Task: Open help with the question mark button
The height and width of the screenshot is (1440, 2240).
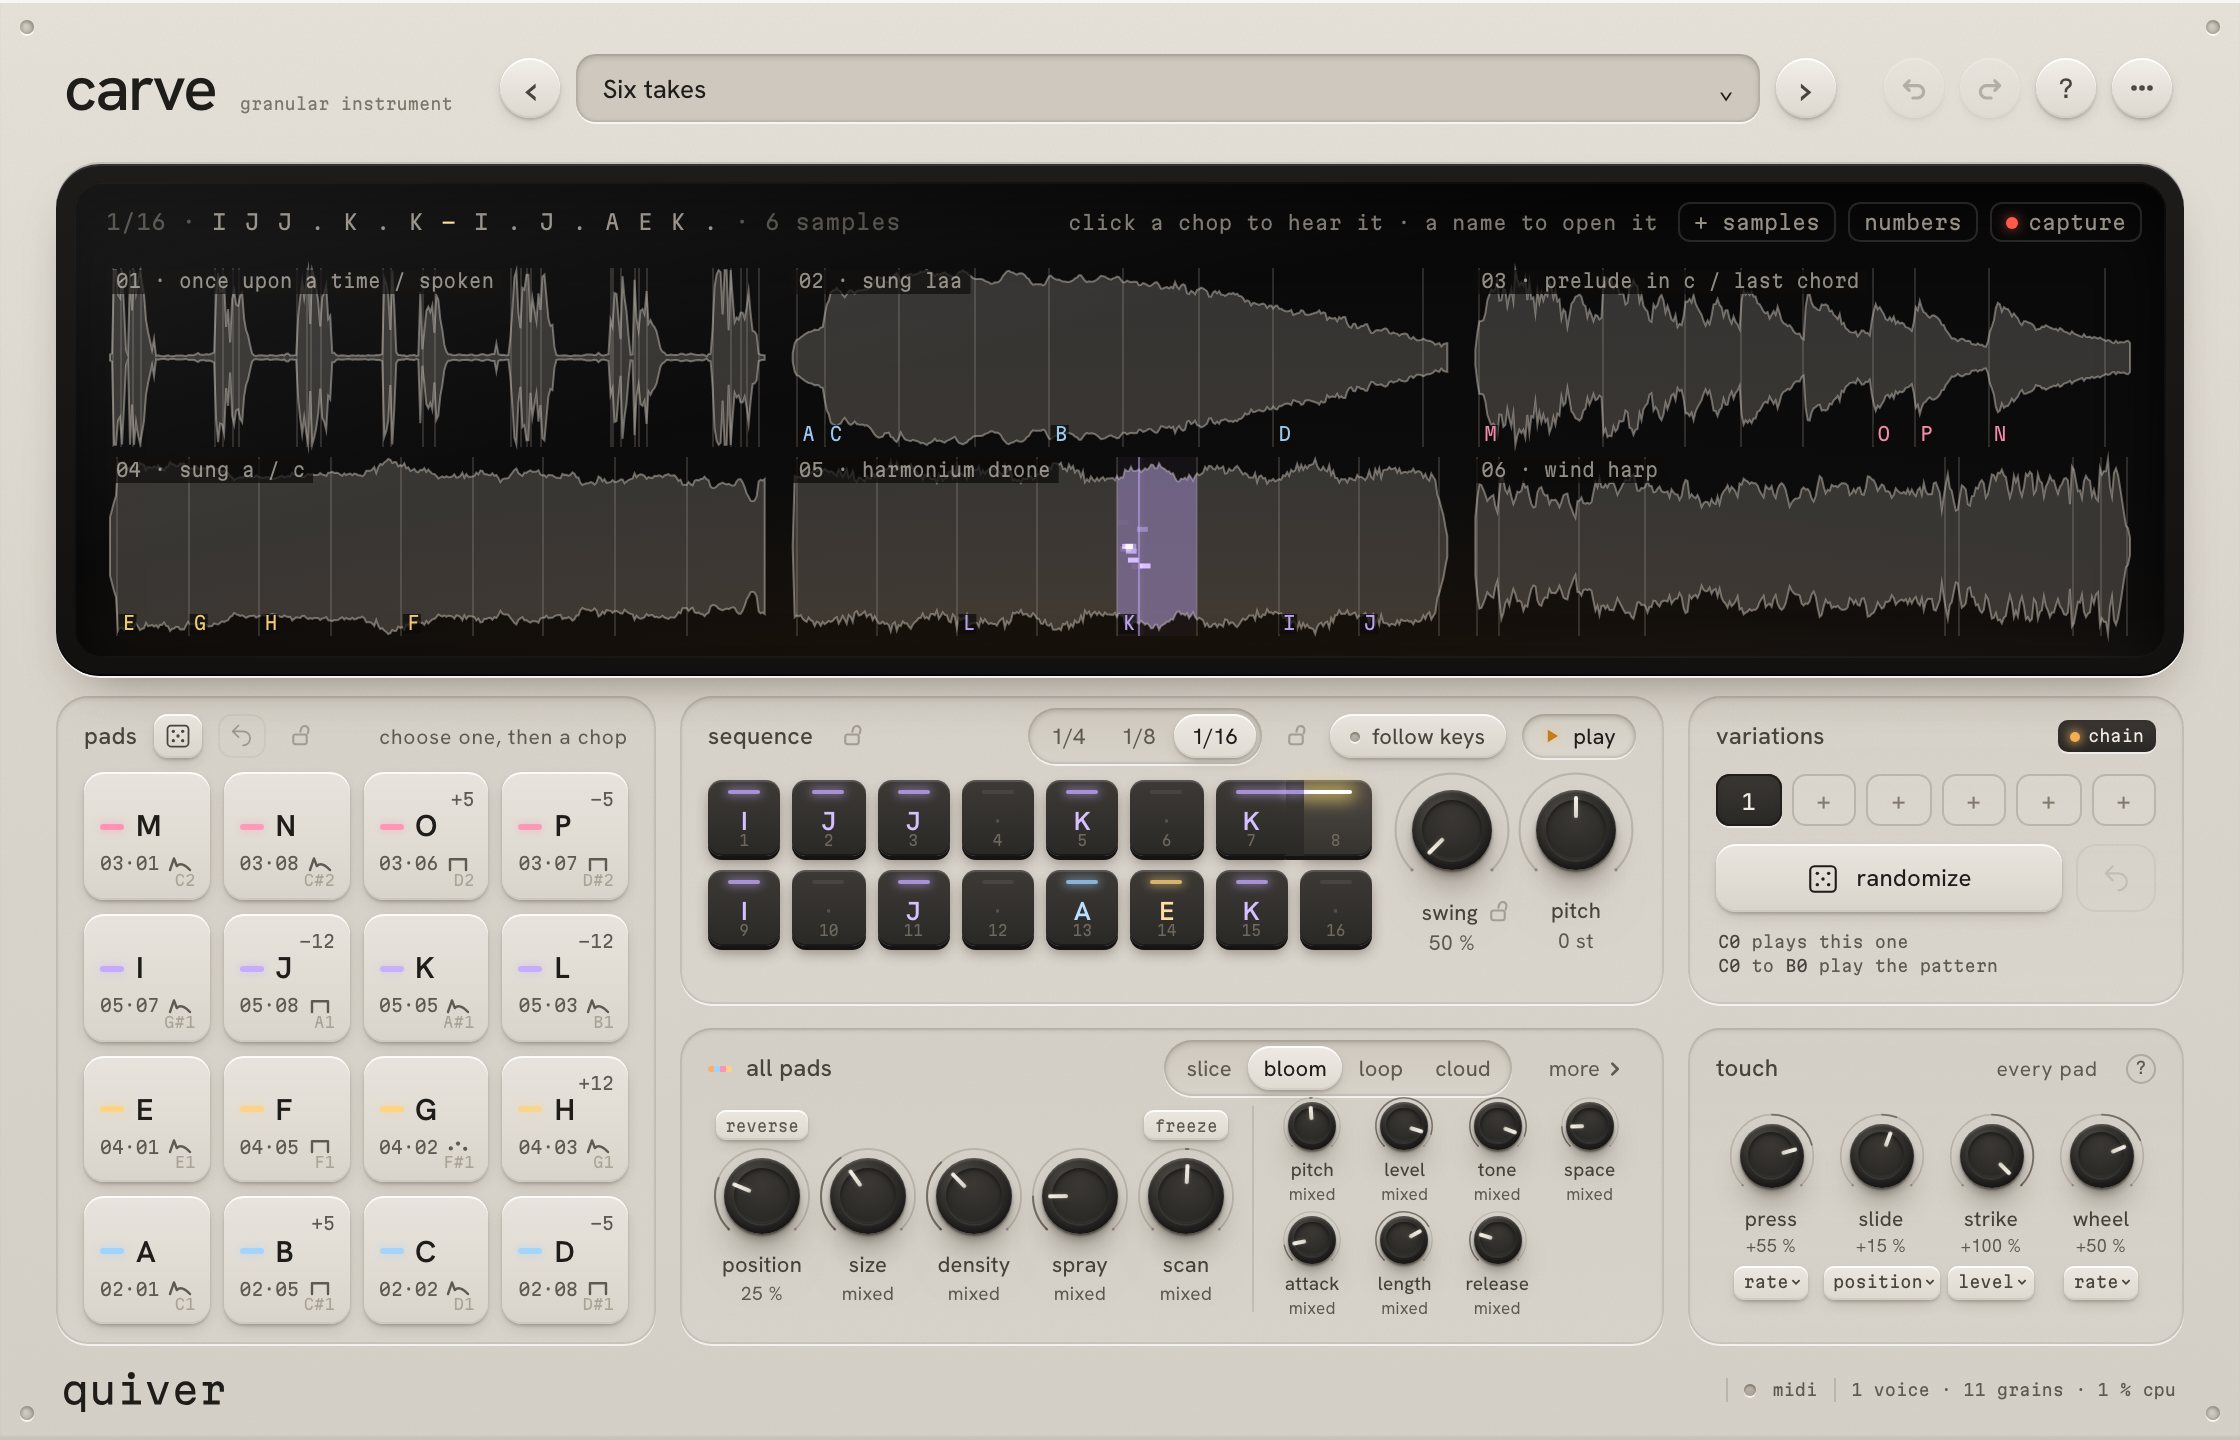Action: [2066, 89]
